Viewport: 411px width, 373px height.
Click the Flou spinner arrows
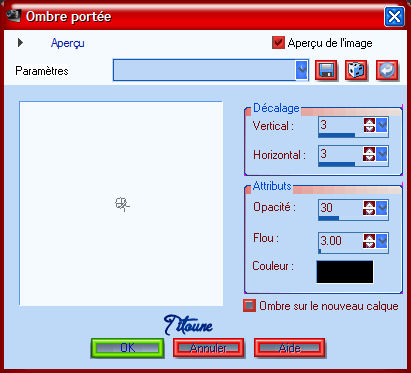point(369,241)
